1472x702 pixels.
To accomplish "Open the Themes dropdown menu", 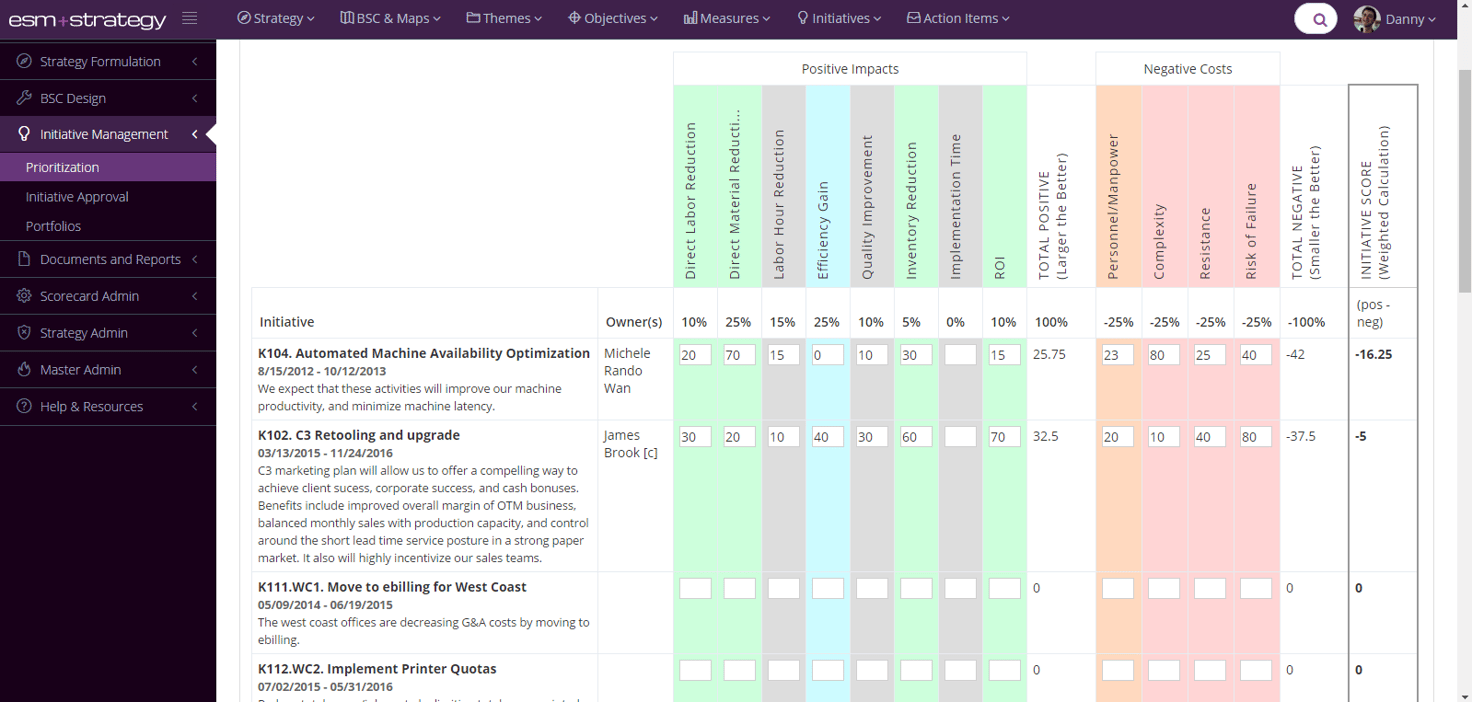I will [x=504, y=17].
